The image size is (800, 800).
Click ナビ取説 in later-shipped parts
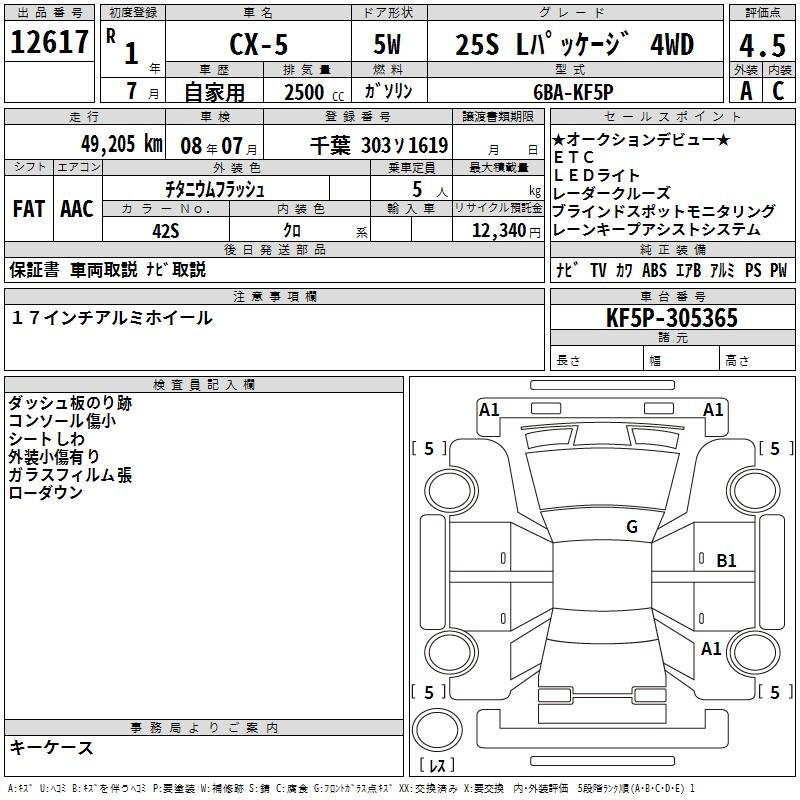tap(176, 269)
